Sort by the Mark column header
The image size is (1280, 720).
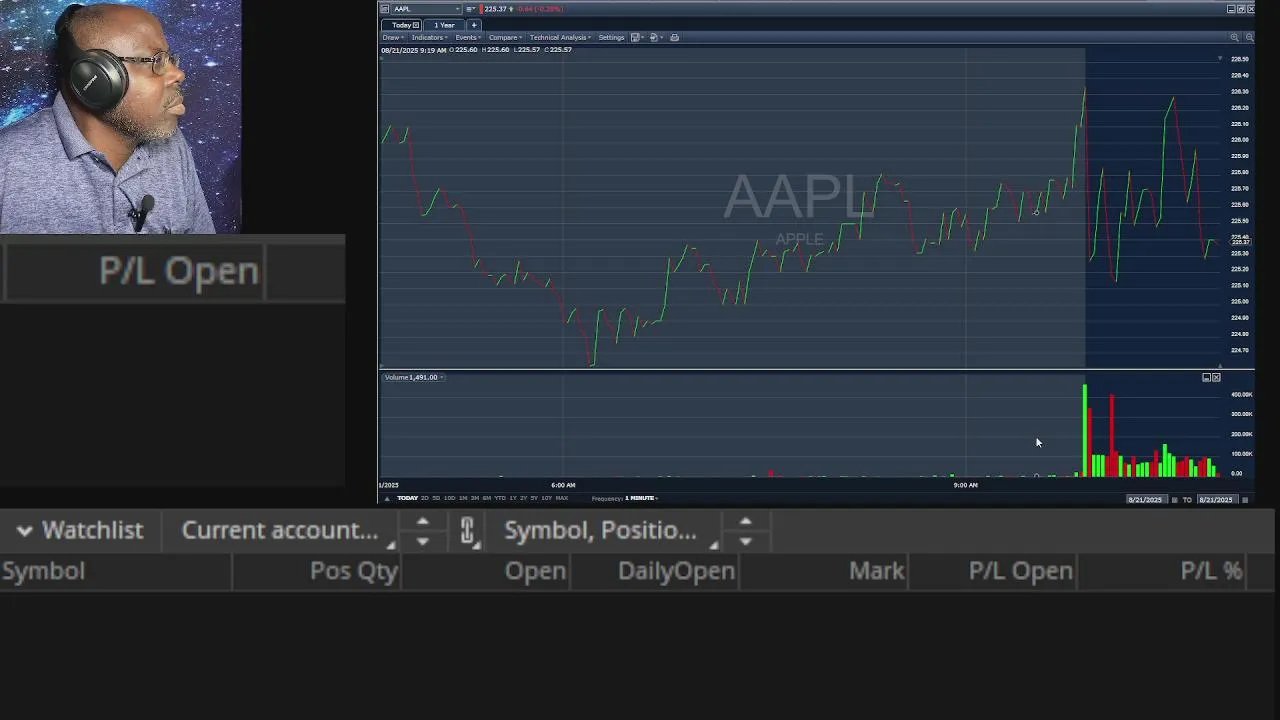[x=877, y=571]
